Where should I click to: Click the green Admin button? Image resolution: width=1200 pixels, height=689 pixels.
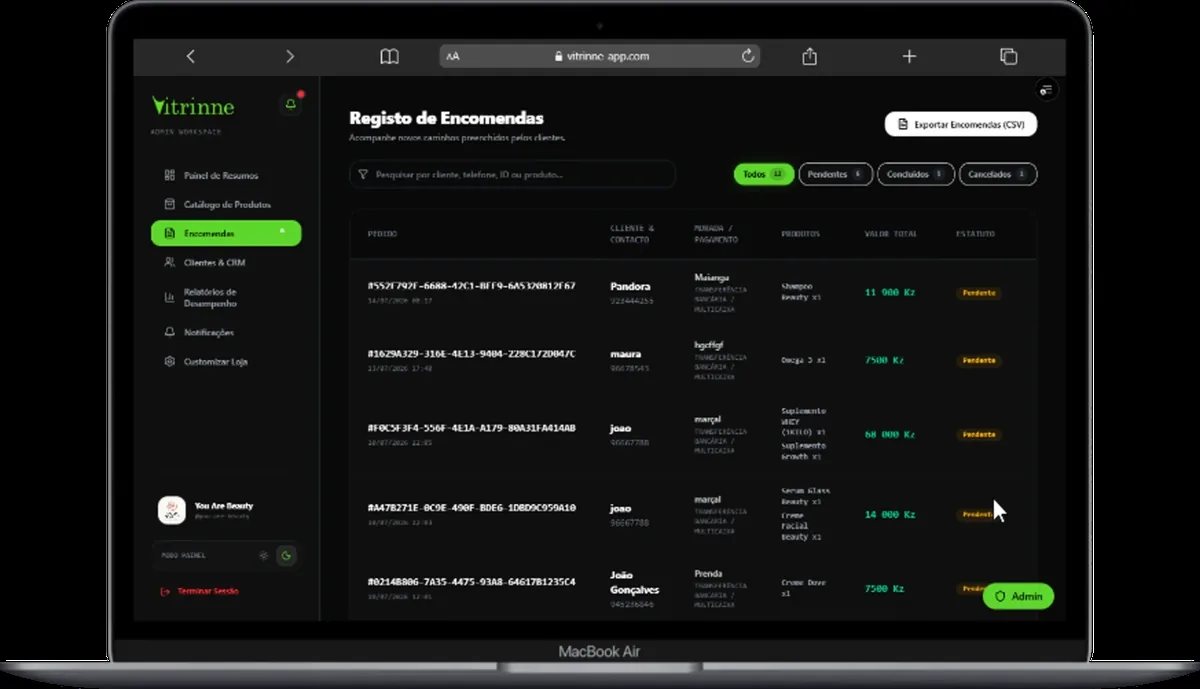pos(1018,596)
